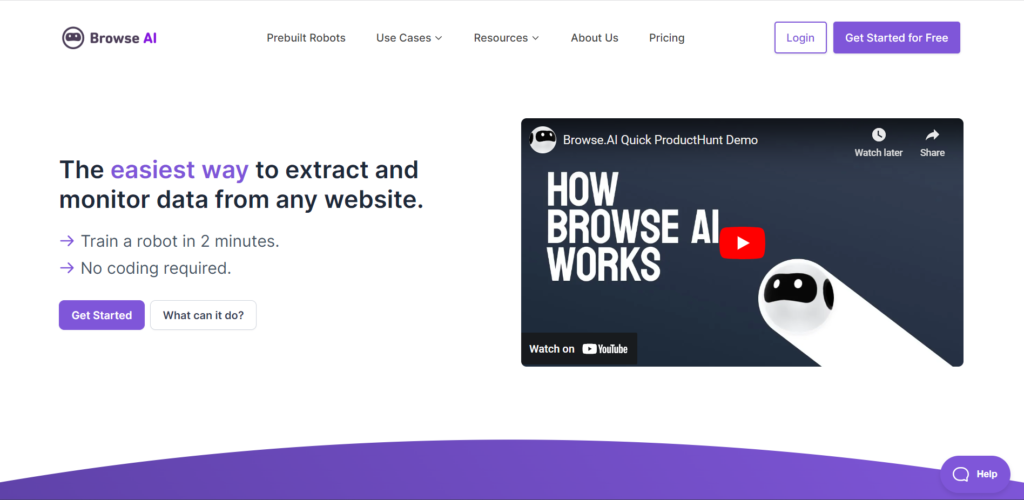
Task: Click the Get Started for Free button
Action: [896, 38]
